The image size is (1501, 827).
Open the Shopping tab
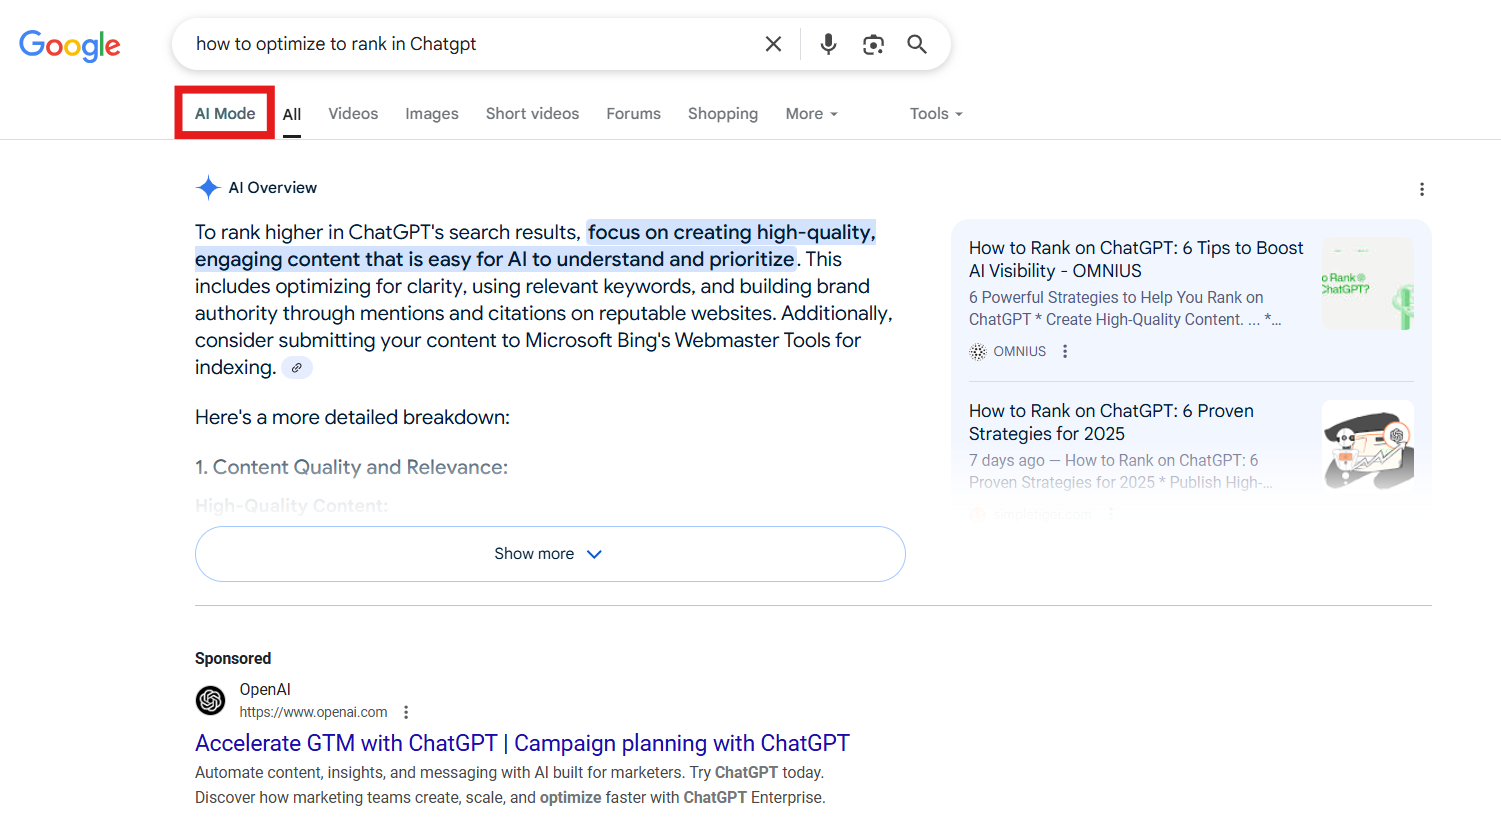tap(723, 113)
